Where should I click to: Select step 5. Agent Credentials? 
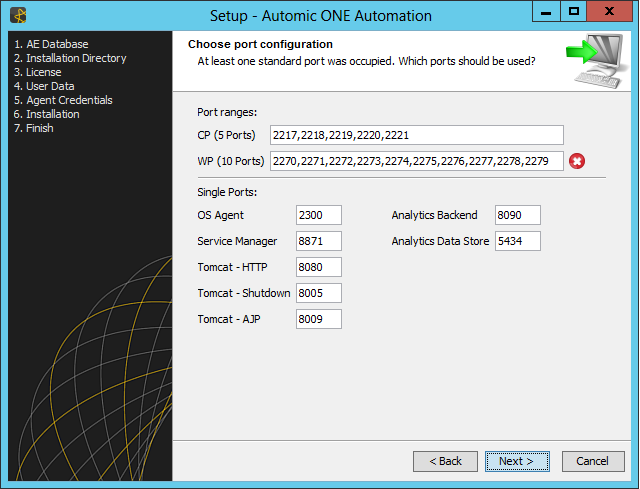63,100
